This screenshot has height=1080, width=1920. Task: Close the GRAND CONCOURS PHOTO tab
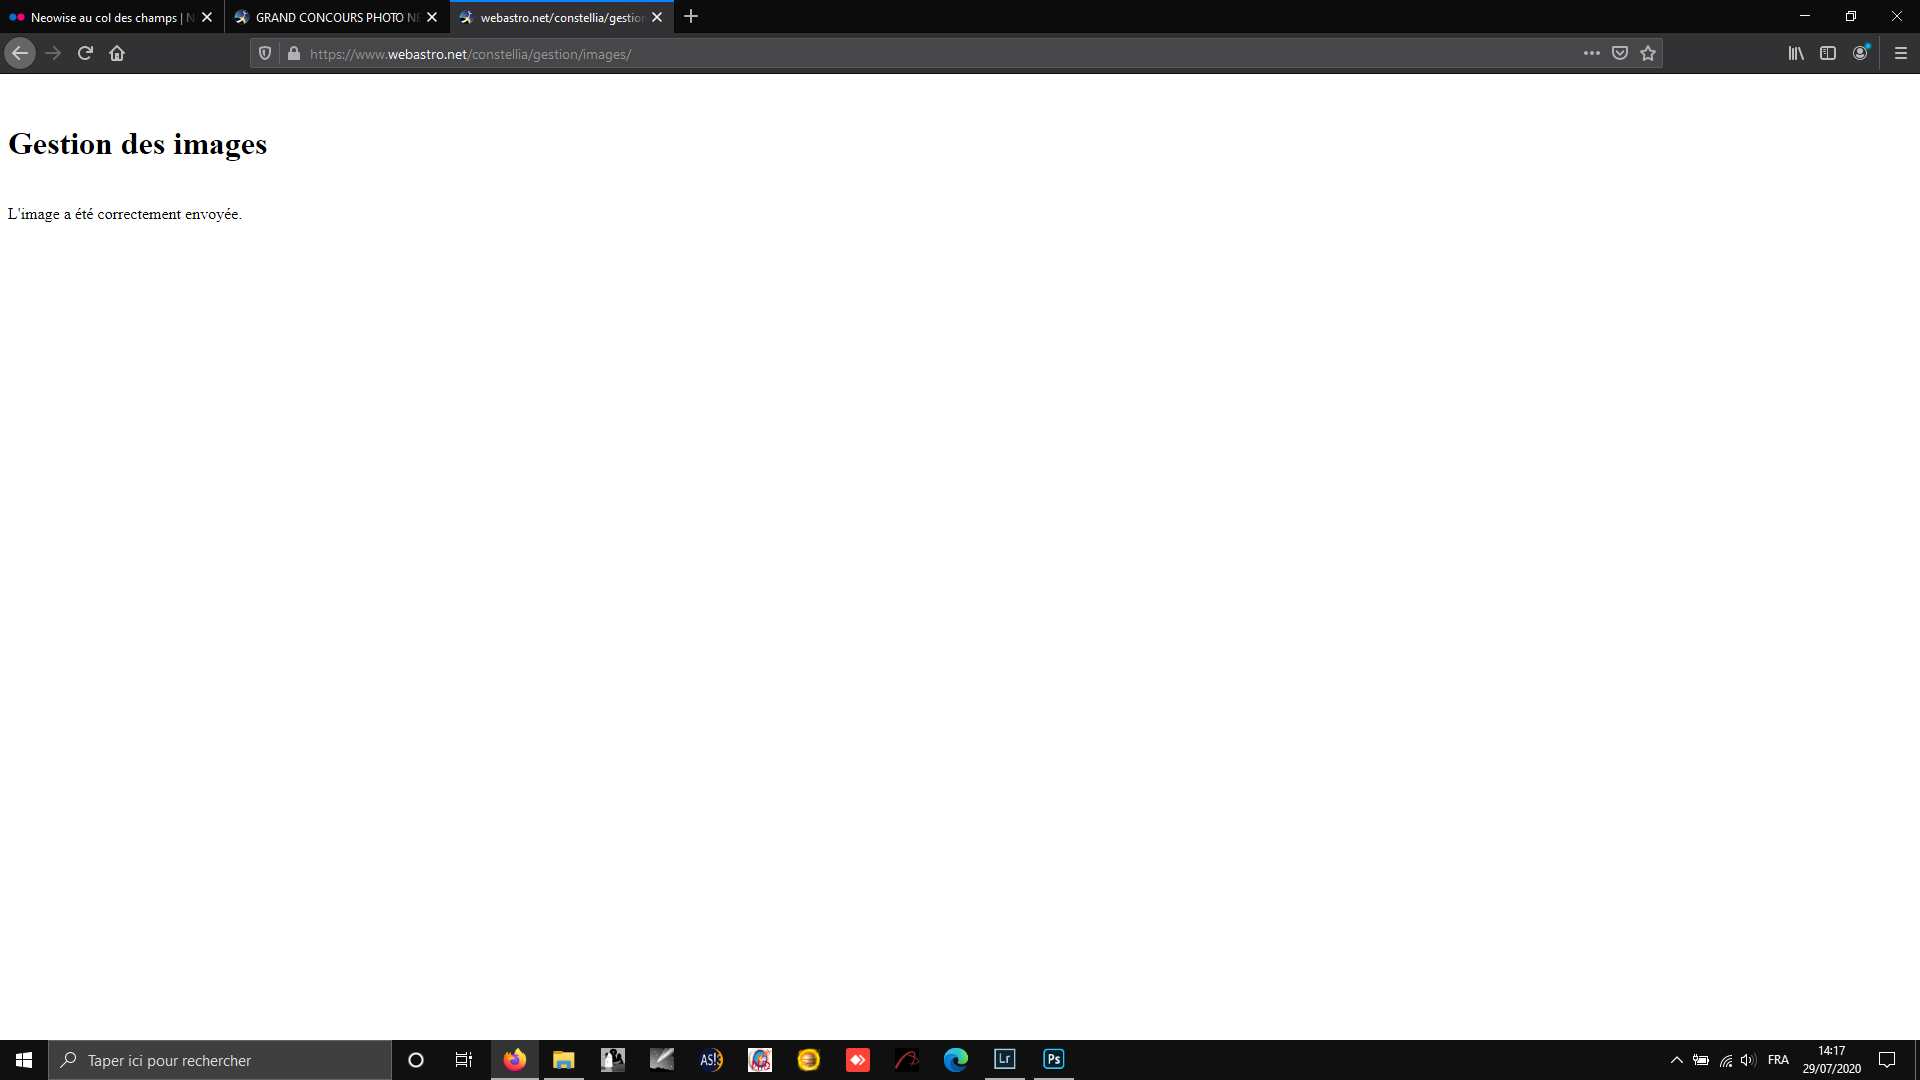pos(432,17)
